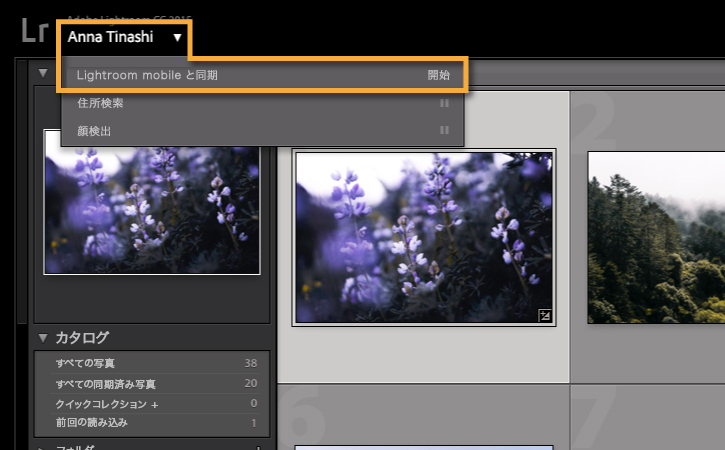The image size is (725, 450).
Task: Click the left panel collapse edge bar
Action: [21, 192]
